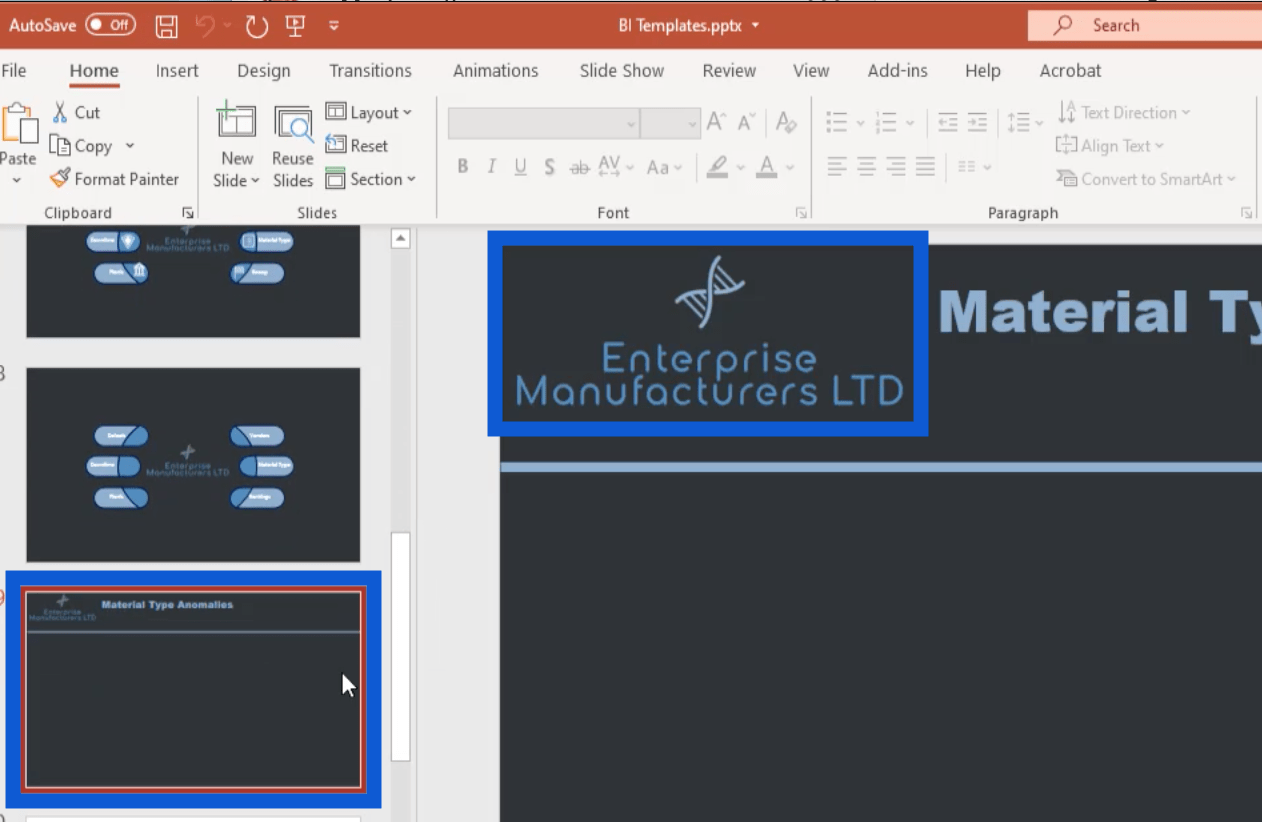Screen dimensions: 1262x822
Task: Open the Section dropdown
Action: 371,179
